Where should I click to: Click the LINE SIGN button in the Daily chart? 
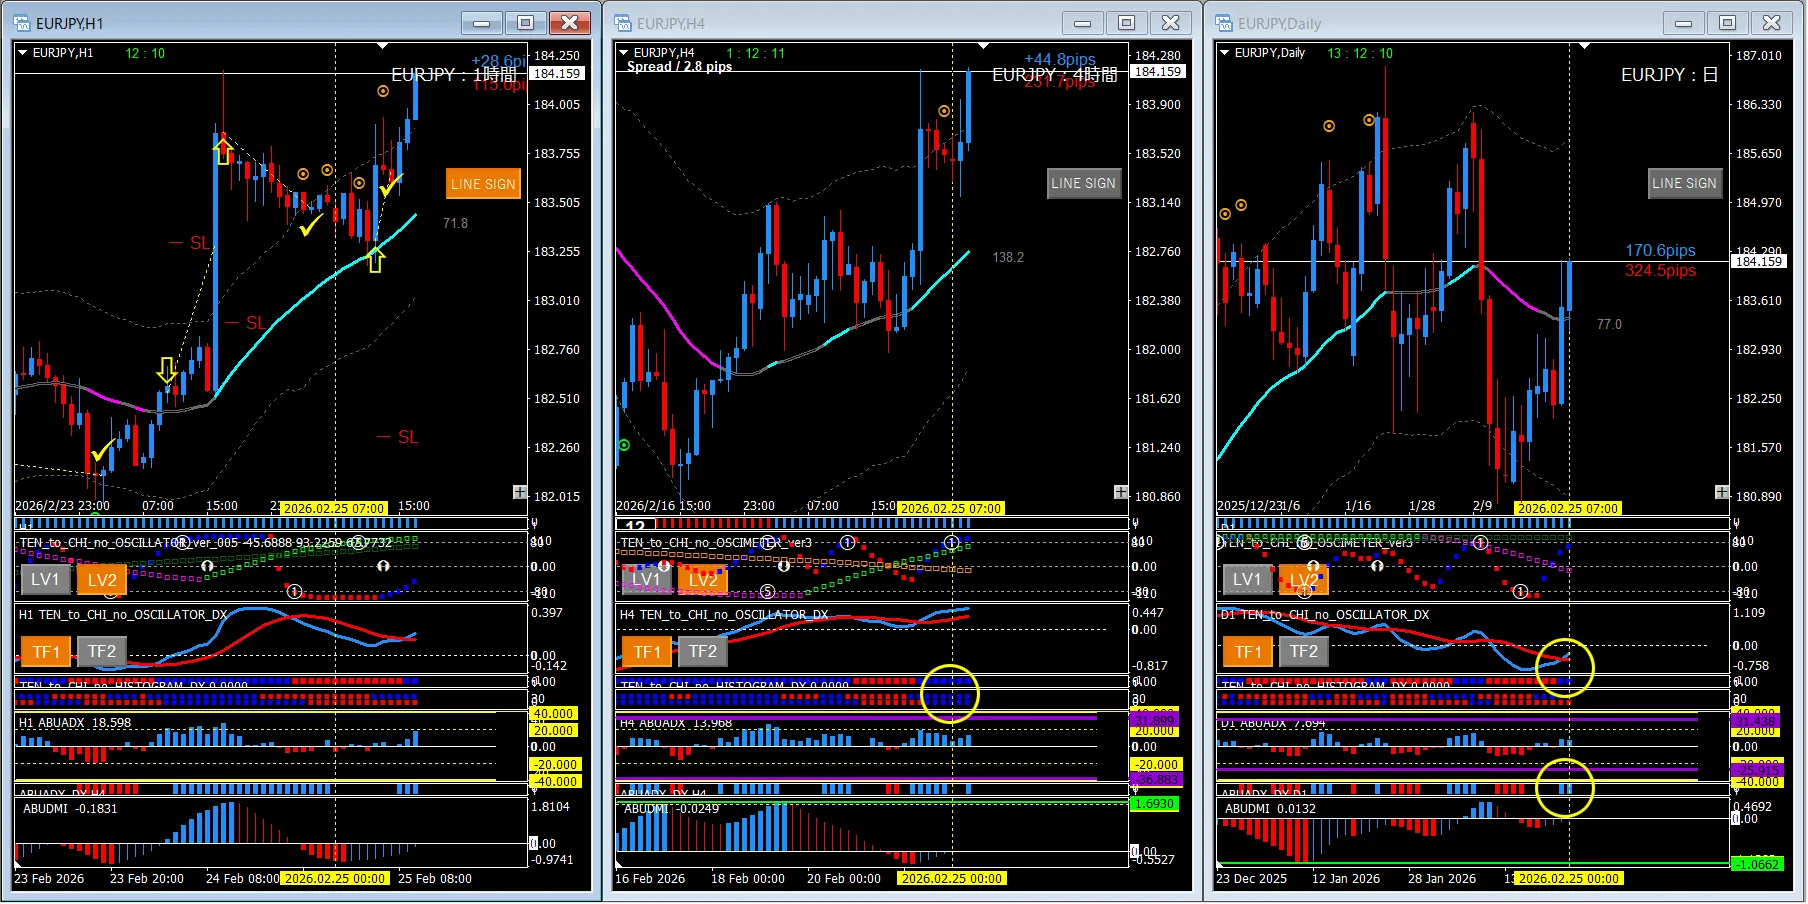(x=1685, y=183)
